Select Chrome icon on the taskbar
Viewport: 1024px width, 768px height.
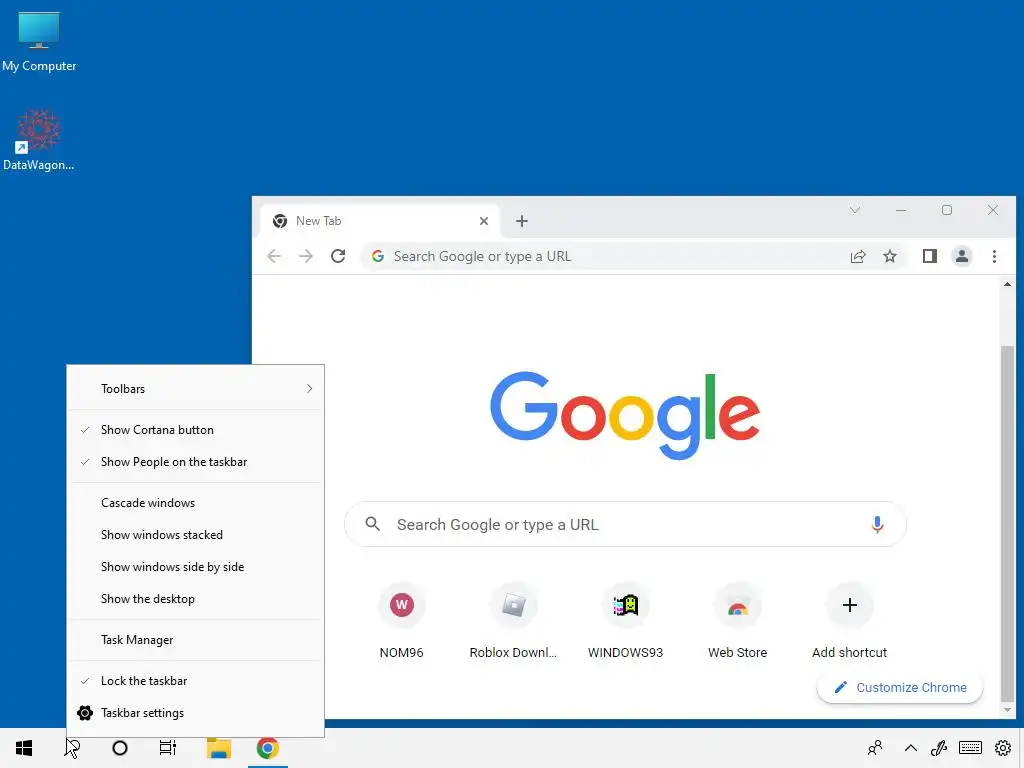[268, 748]
